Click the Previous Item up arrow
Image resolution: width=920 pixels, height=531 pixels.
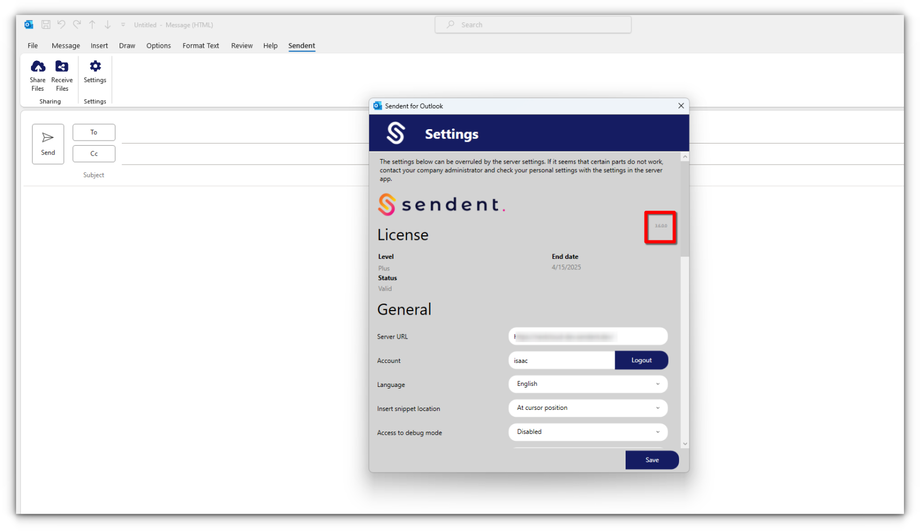[x=92, y=25]
